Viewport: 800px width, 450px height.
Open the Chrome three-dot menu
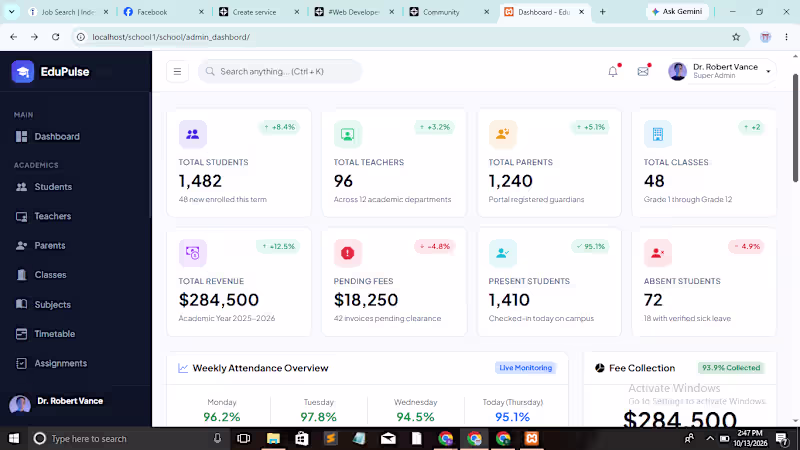[x=786, y=37]
